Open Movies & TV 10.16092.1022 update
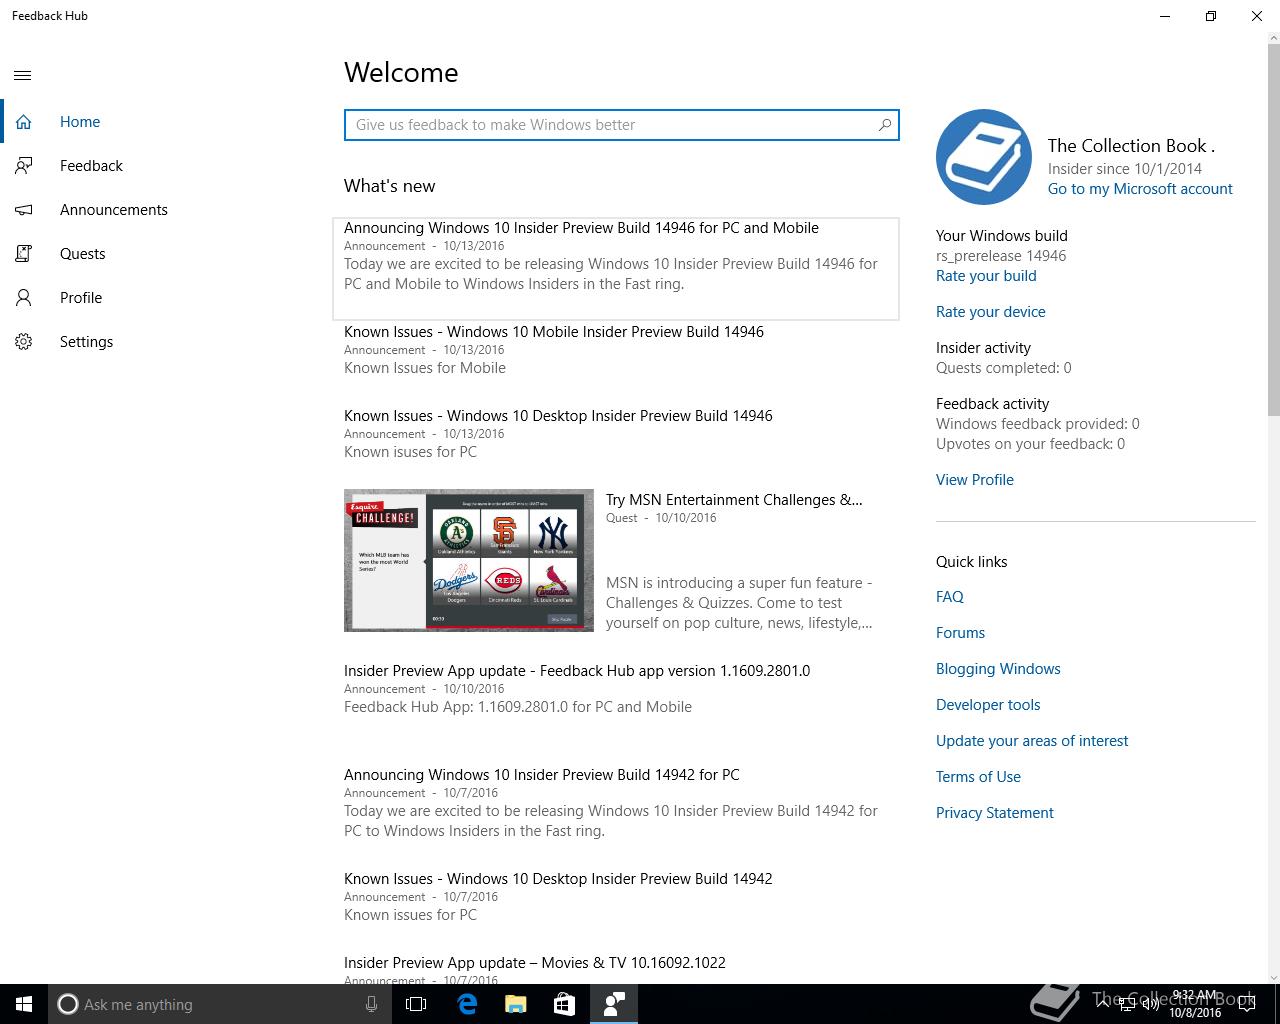1280x1024 pixels. click(x=535, y=963)
